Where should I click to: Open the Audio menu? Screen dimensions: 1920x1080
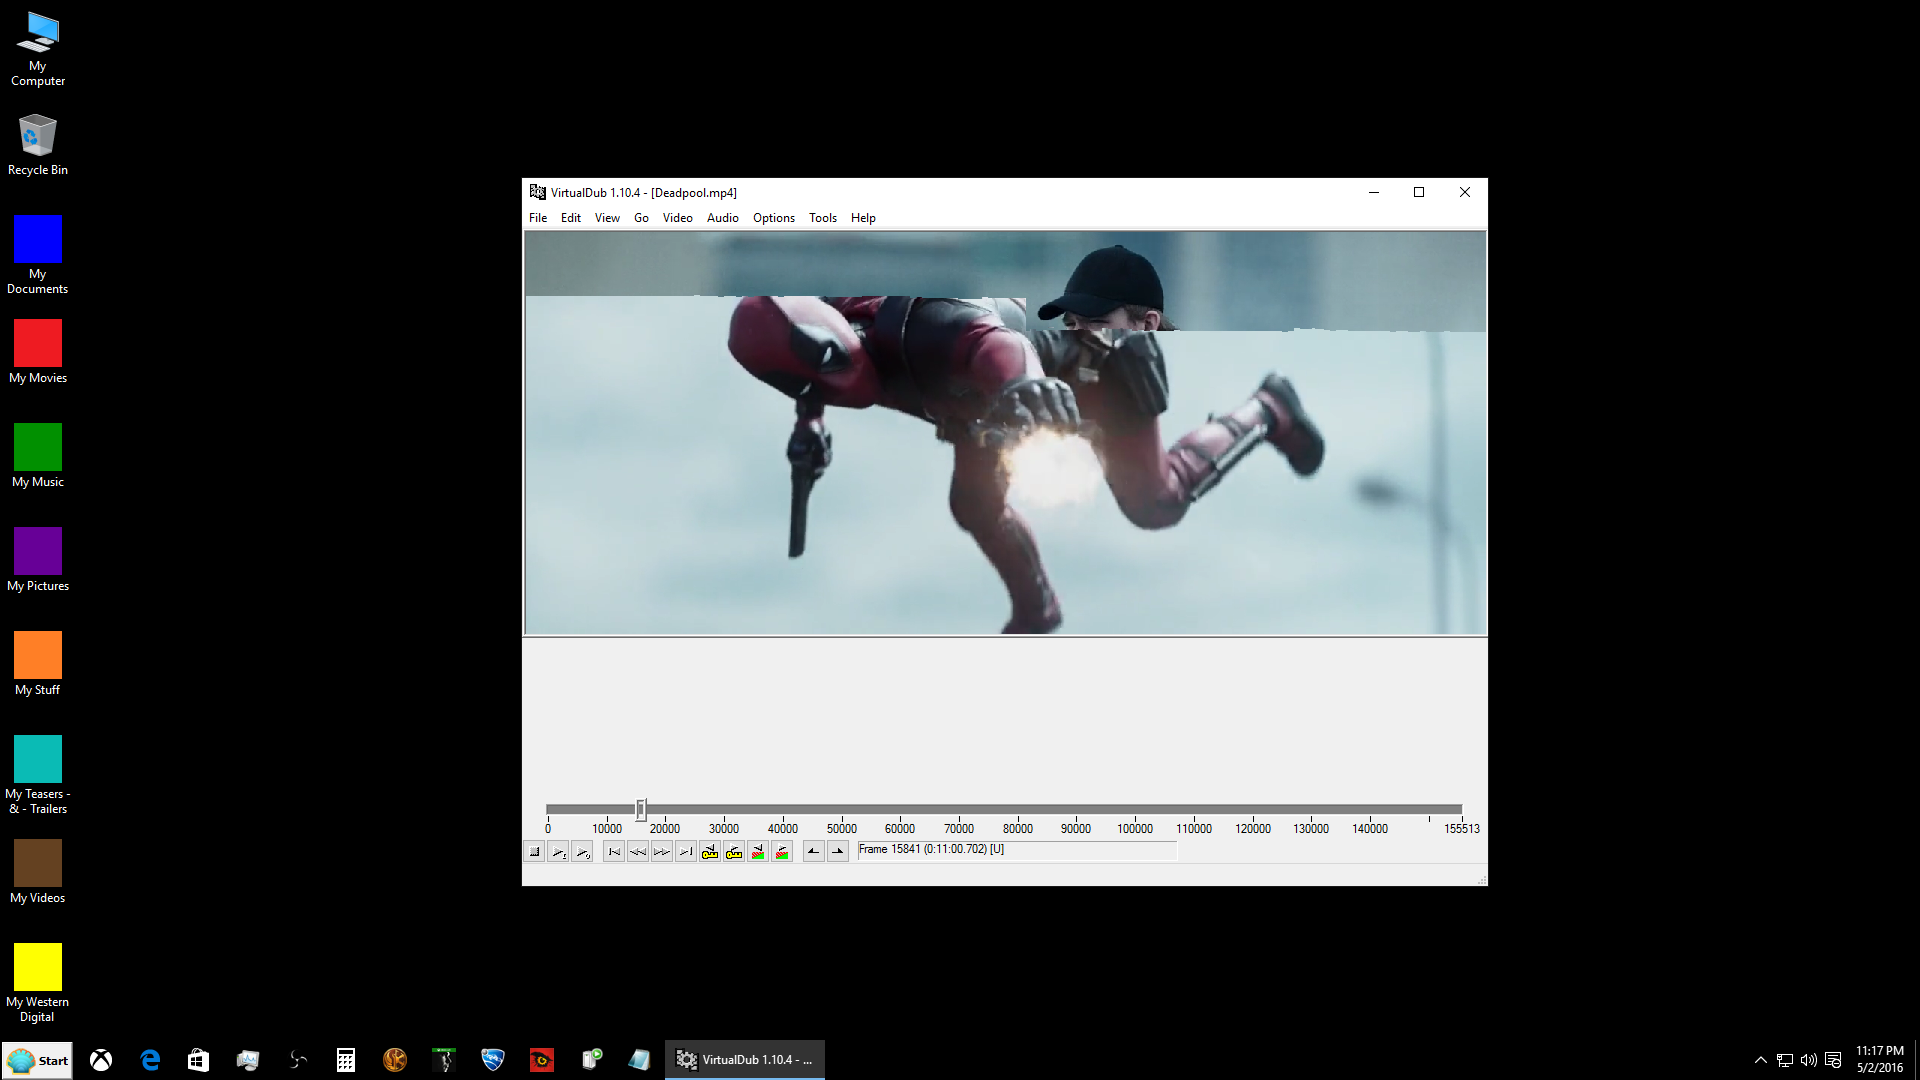click(722, 218)
